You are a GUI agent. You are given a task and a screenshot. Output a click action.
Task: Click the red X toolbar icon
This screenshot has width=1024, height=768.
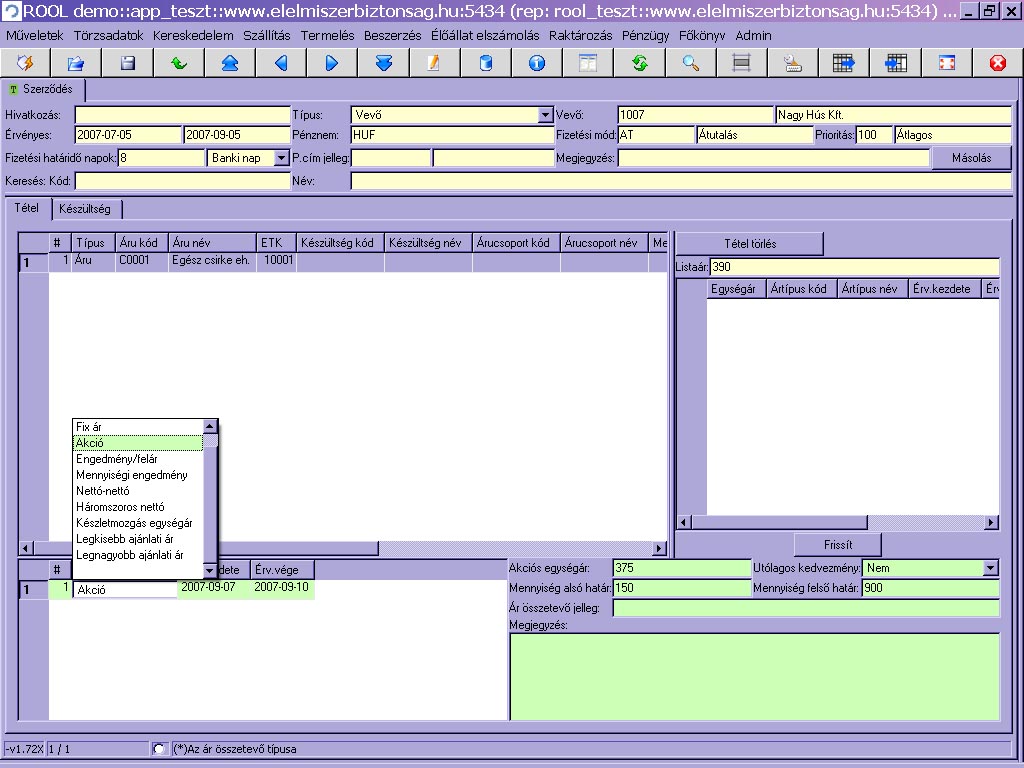pyautogui.click(x=997, y=63)
